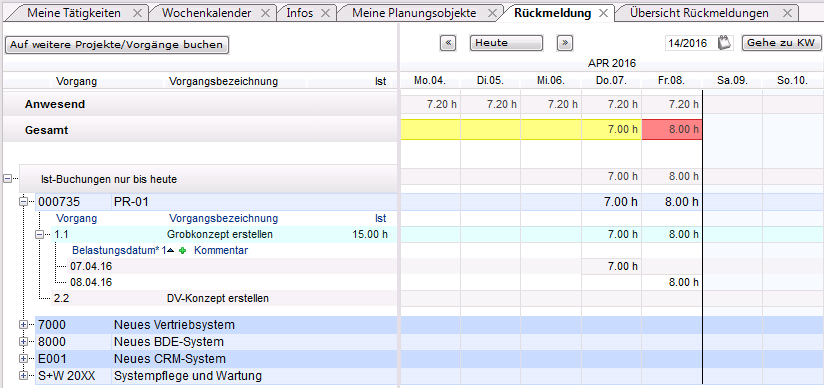Image resolution: width=824 pixels, height=388 pixels.
Task: Click the Do.07. day column header
Action: [x=611, y=81]
